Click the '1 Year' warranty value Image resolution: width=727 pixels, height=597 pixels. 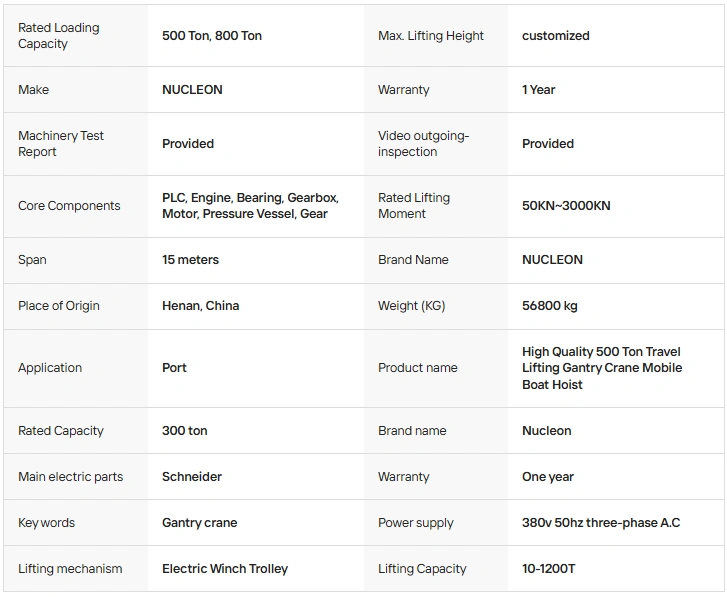tap(538, 89)
